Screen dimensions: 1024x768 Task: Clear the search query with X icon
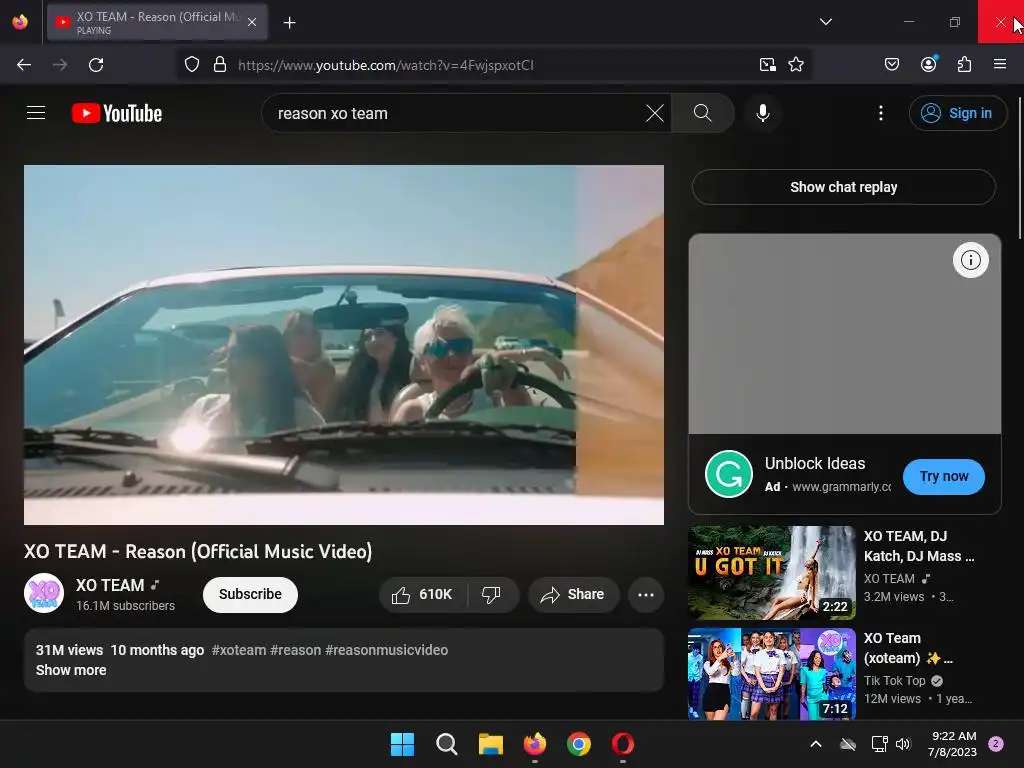(x=654, y=113)
